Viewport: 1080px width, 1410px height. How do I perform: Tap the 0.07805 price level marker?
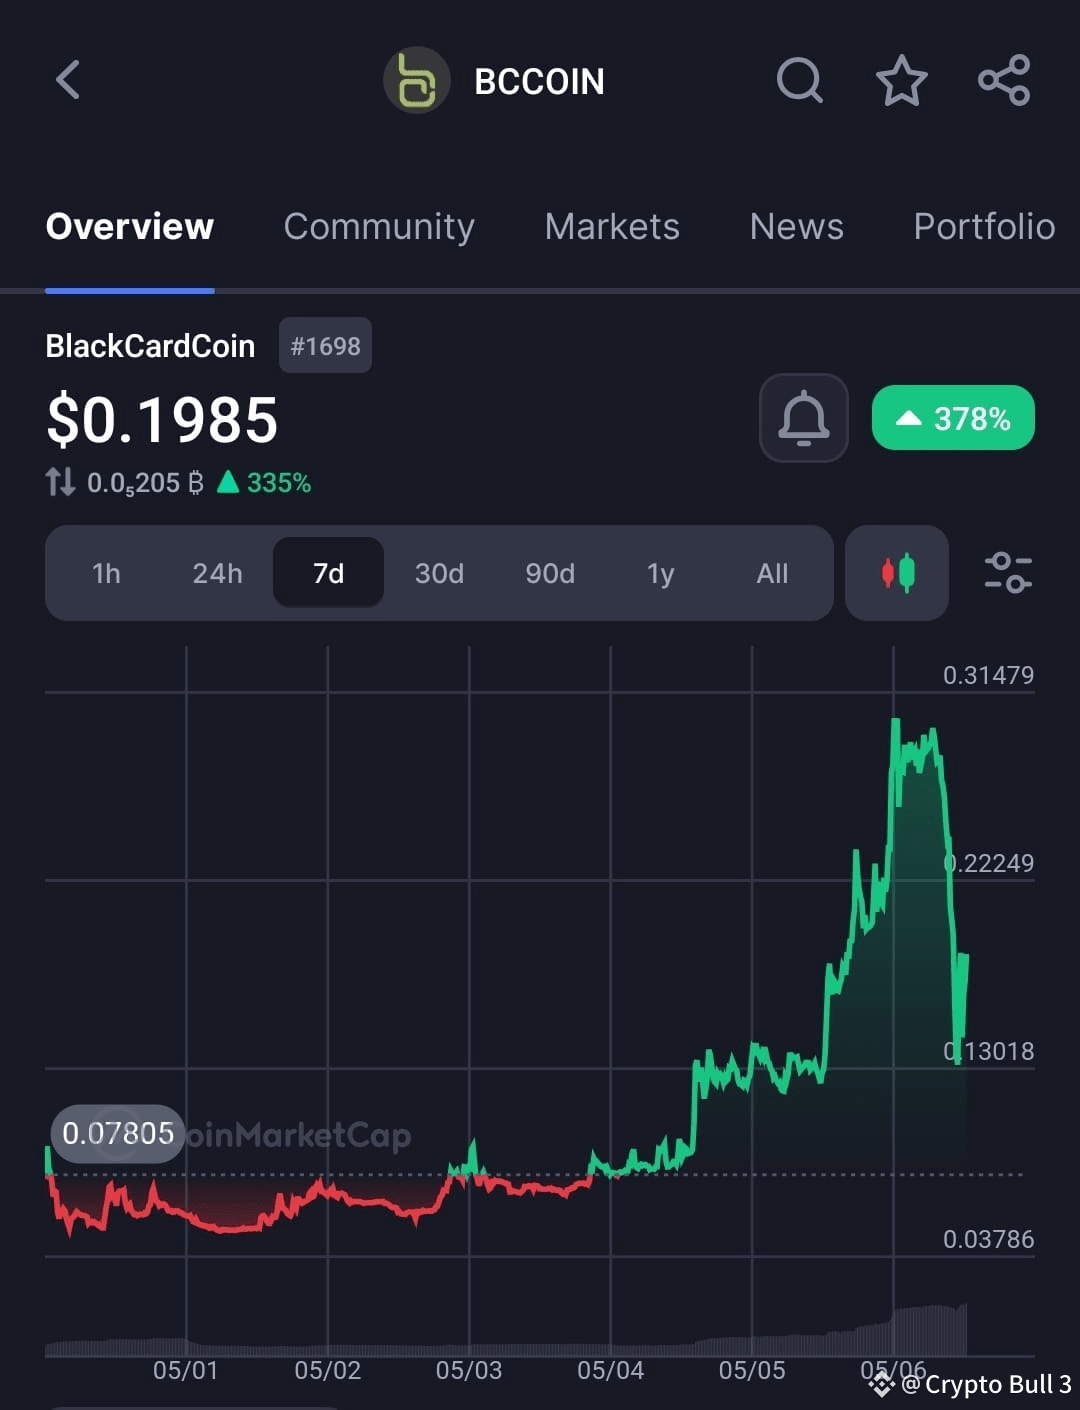pos(117,1133)
